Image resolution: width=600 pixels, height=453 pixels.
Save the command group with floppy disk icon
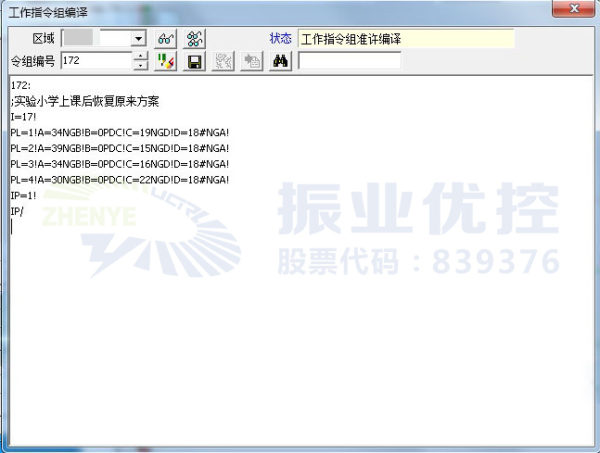(196, 61)
